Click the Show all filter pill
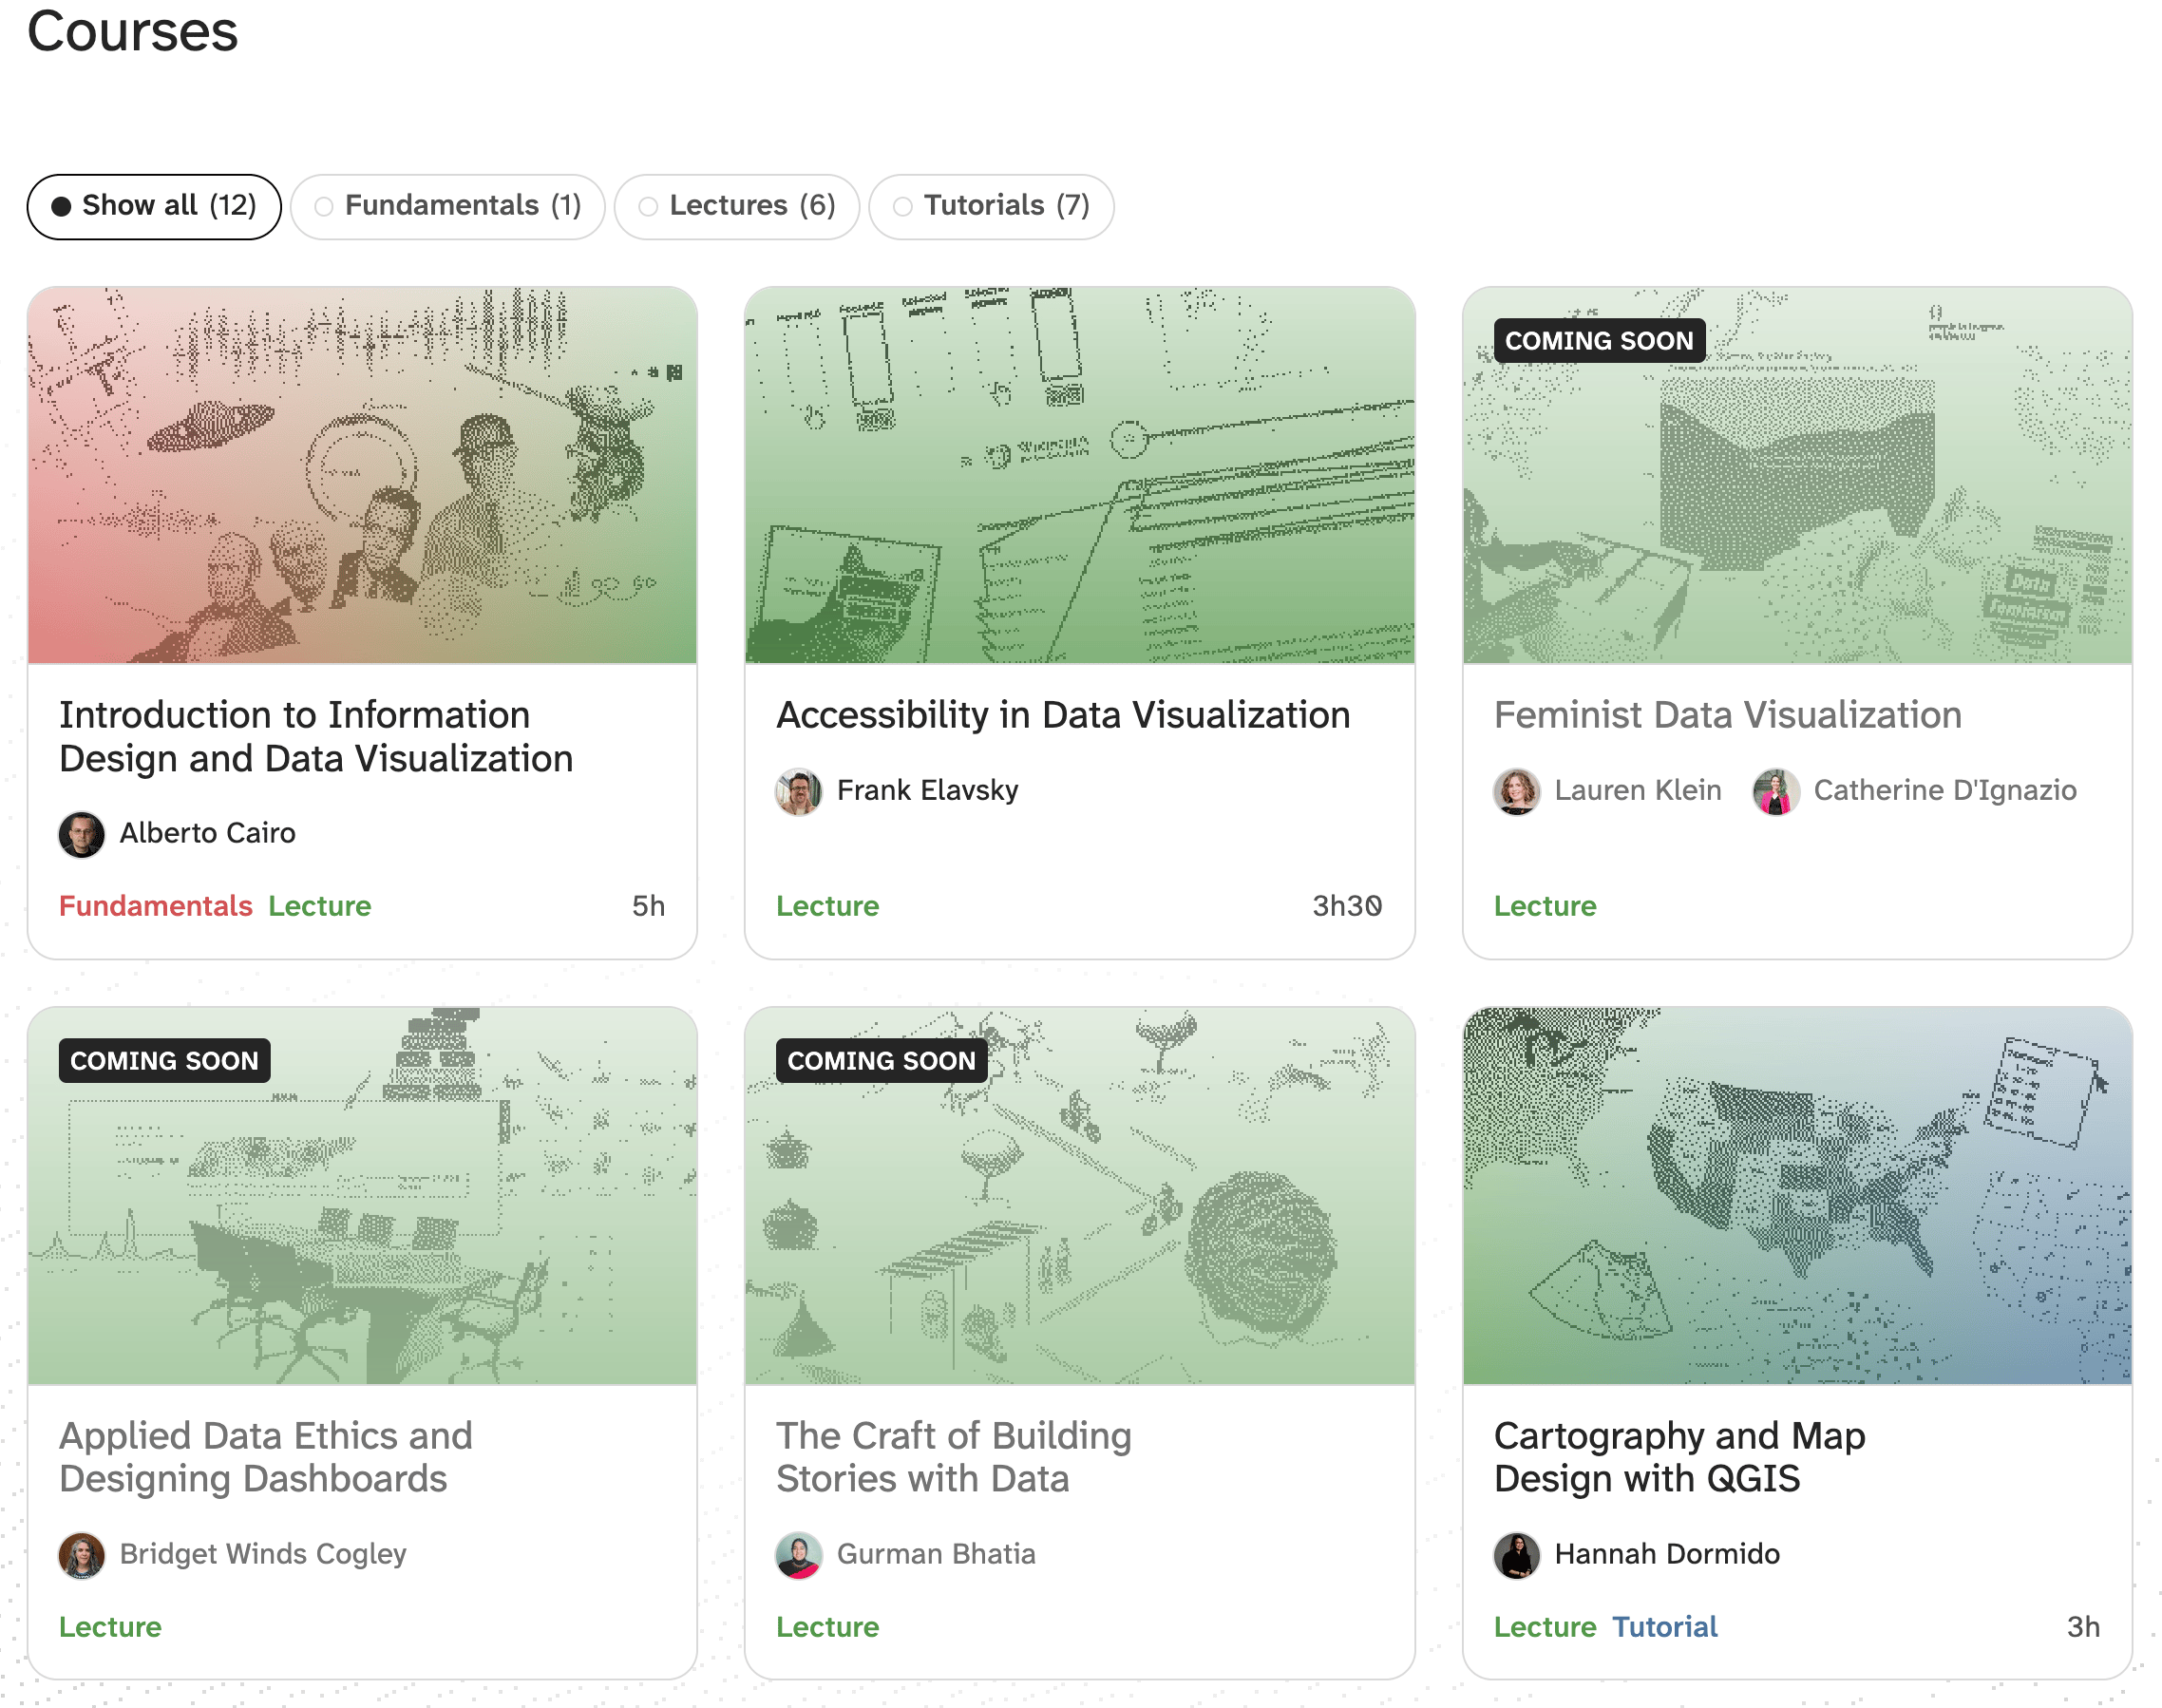This screenshot has width=2162, height=1708. tap(154, 206)
